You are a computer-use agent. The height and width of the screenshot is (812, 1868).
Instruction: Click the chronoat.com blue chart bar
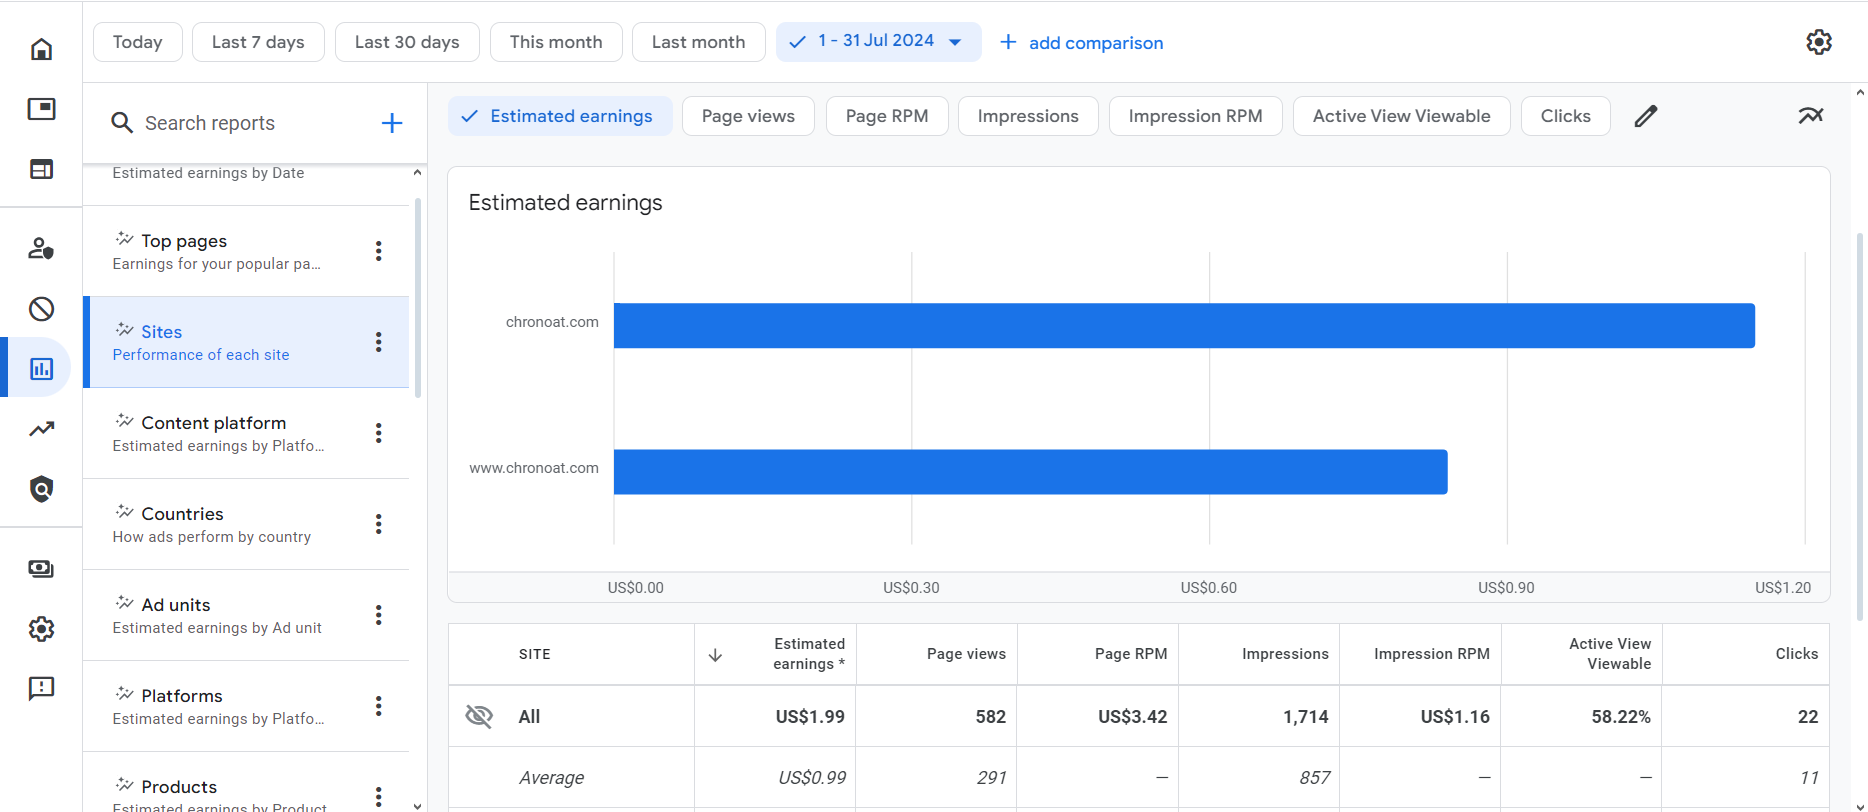pyautogui.click(x=1184, y=326)
